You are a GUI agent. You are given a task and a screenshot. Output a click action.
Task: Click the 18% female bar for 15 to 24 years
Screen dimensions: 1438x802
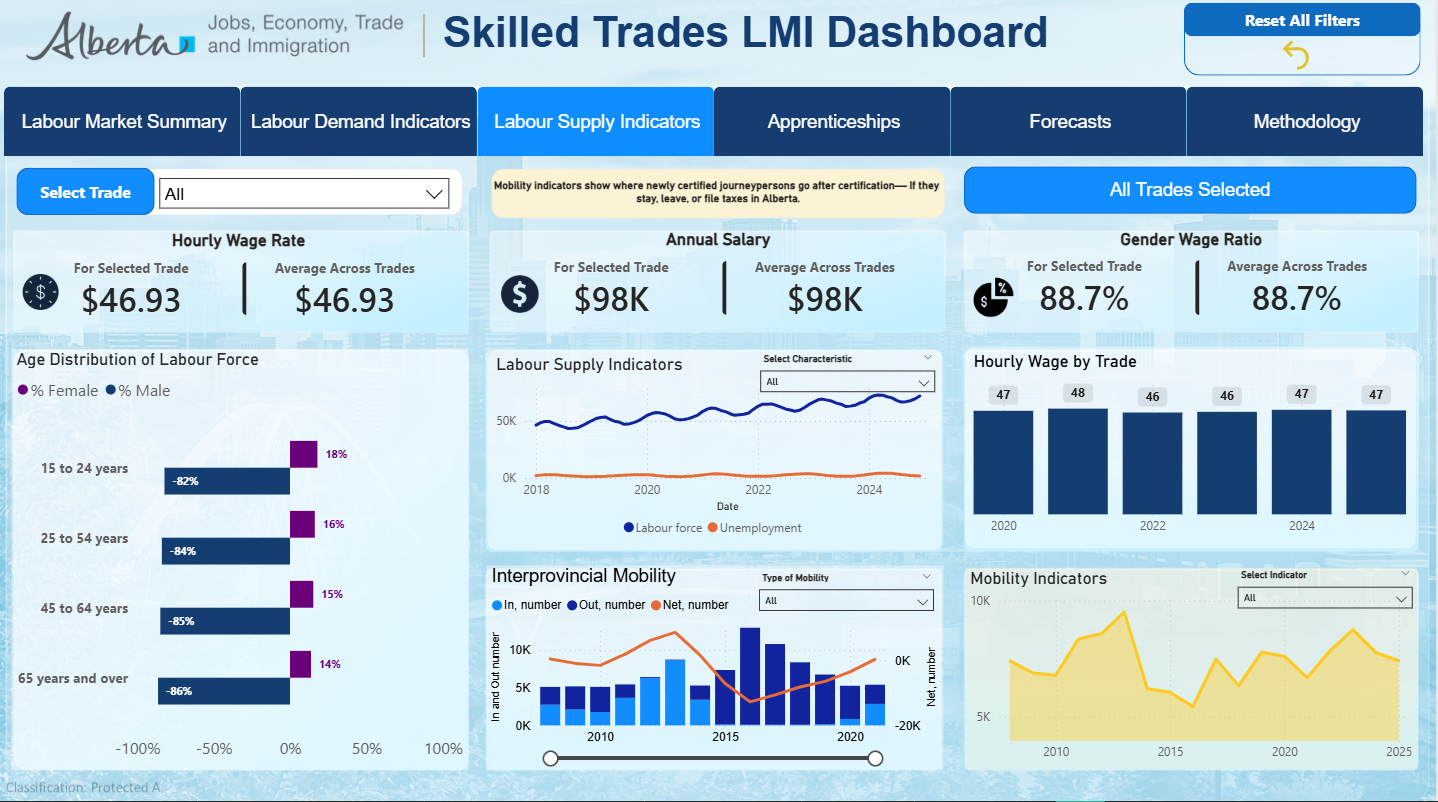point(304,454)
